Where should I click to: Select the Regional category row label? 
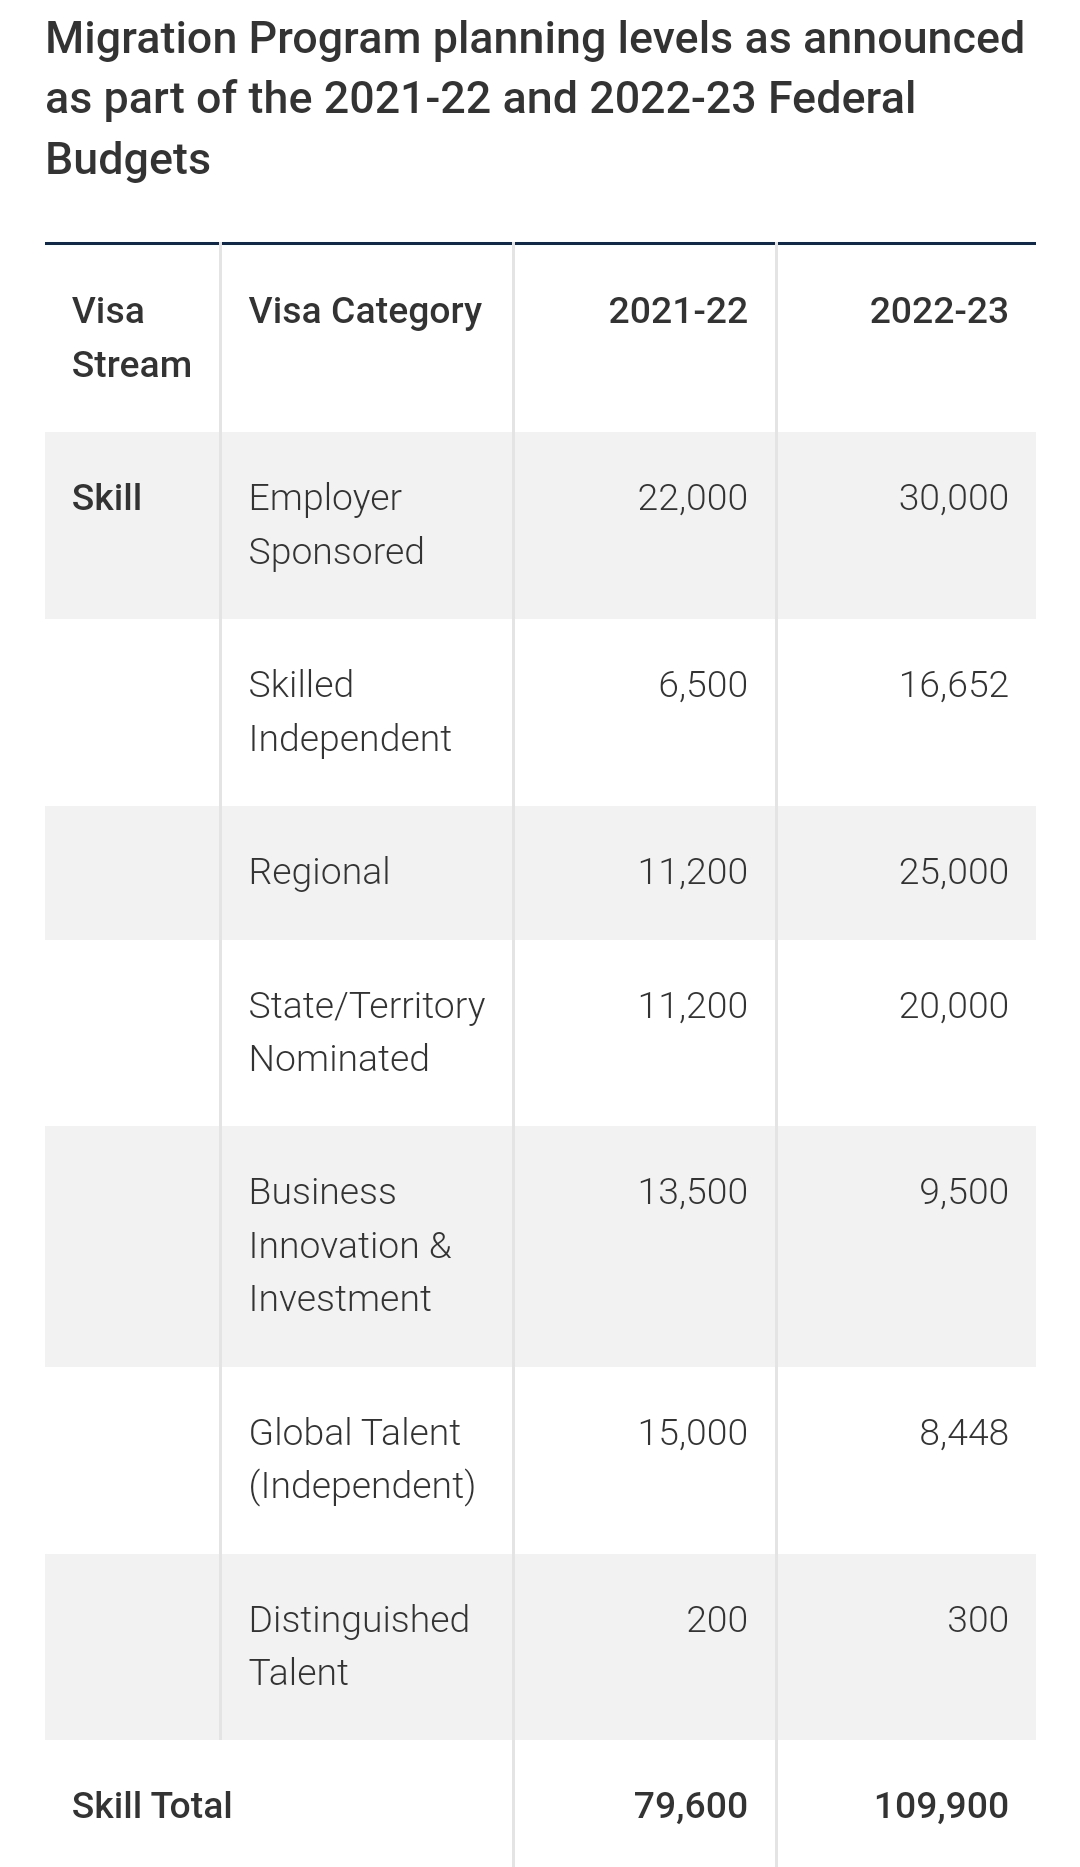tap(319, 871)
